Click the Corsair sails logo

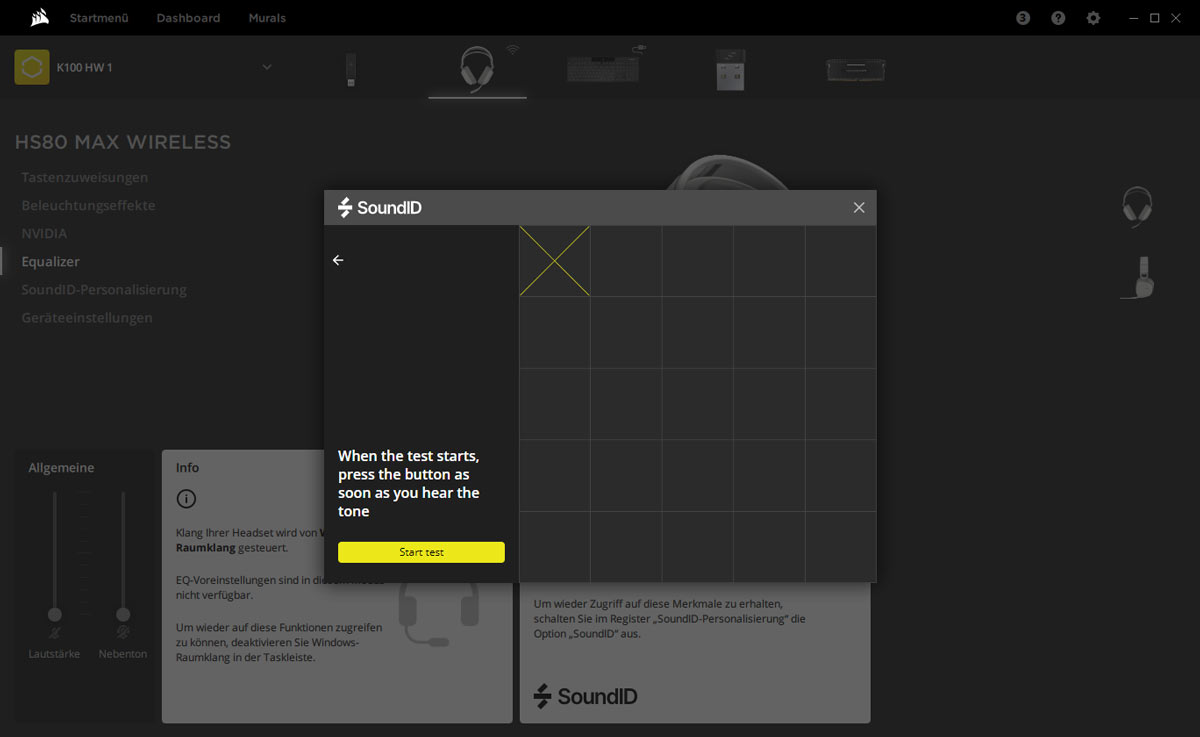click(40, 18)
